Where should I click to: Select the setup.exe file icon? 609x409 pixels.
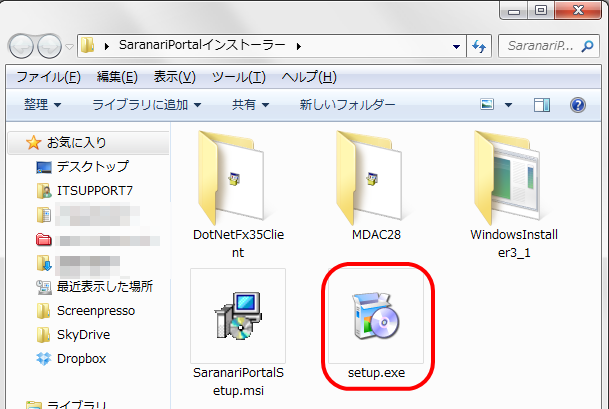click(376, 316)
